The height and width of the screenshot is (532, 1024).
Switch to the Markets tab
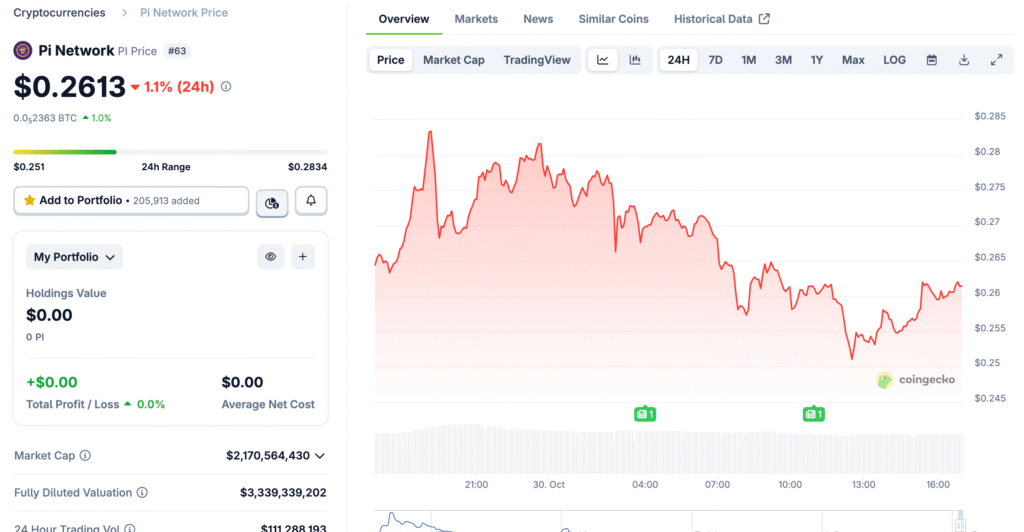tap(476, 19)
